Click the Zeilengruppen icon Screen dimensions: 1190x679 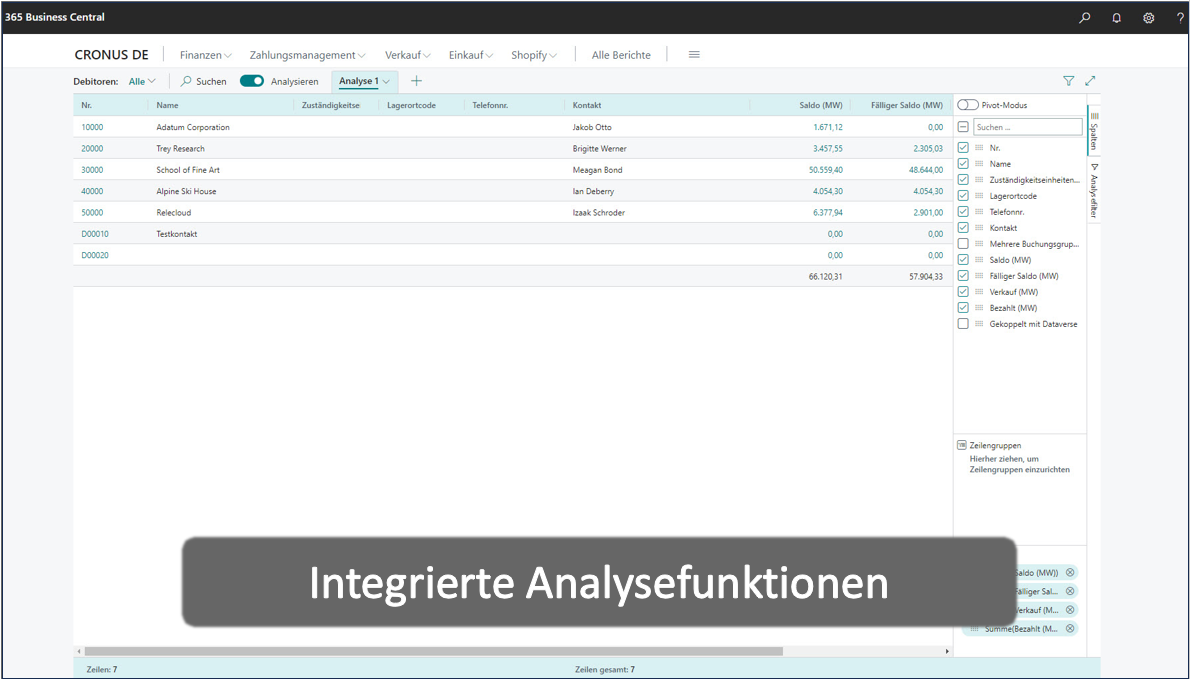click(962, 445)
